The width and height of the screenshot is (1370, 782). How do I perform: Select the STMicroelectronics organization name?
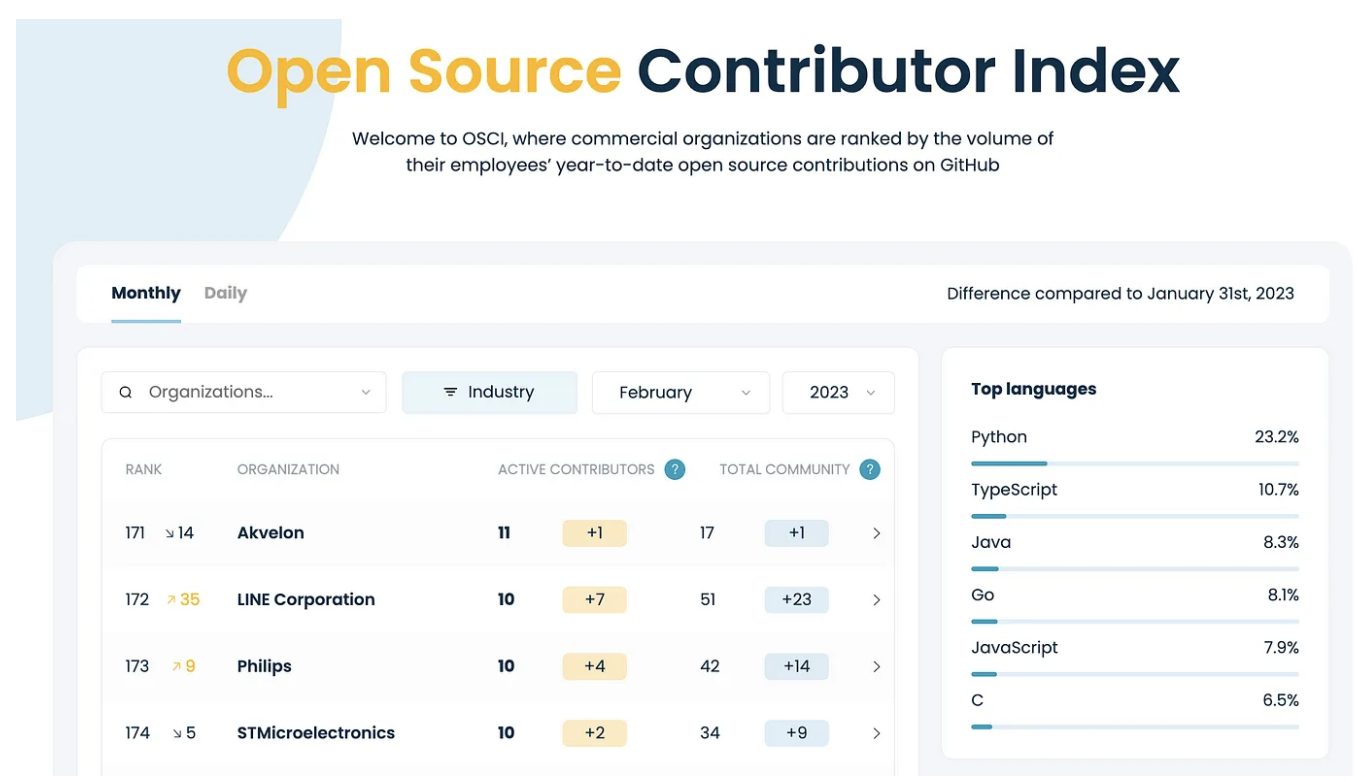pyautogui.click(x=316, y=733)
